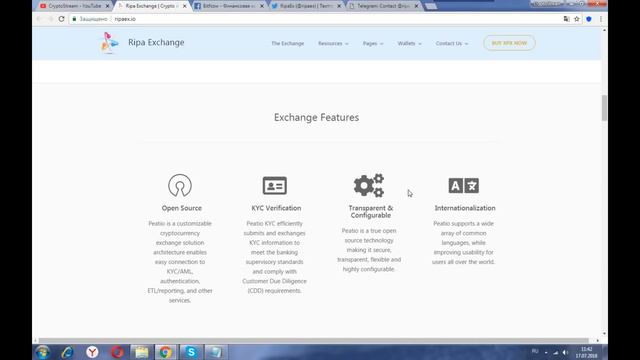Open The Exchange nav link
This screenshot has width=640, height=360.
(x=288, y=43)
